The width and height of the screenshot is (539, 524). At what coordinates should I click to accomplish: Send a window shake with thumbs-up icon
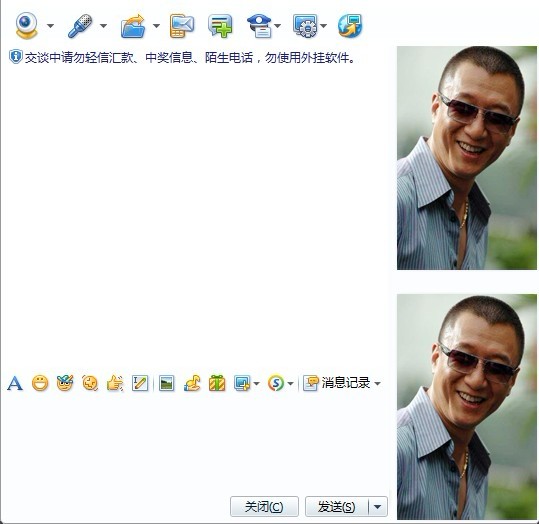(115, 383)
